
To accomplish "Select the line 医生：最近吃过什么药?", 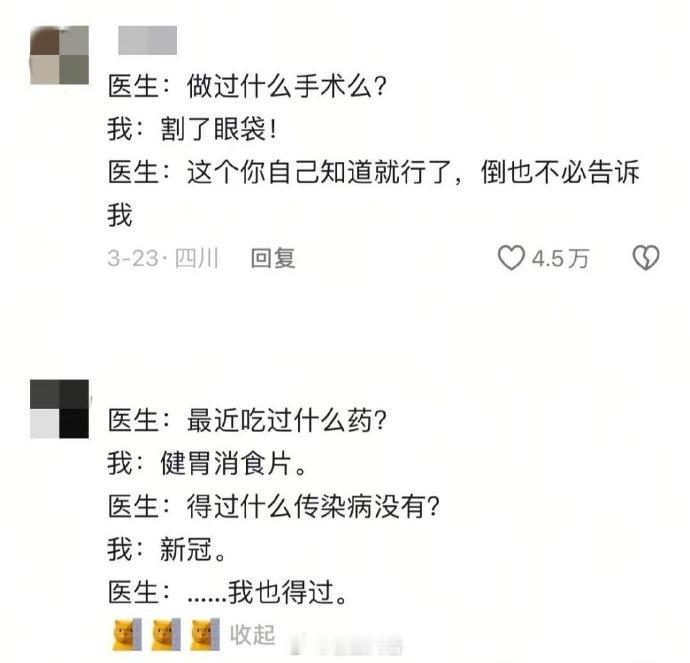I will pyautogui.click(x=247, y=420).
